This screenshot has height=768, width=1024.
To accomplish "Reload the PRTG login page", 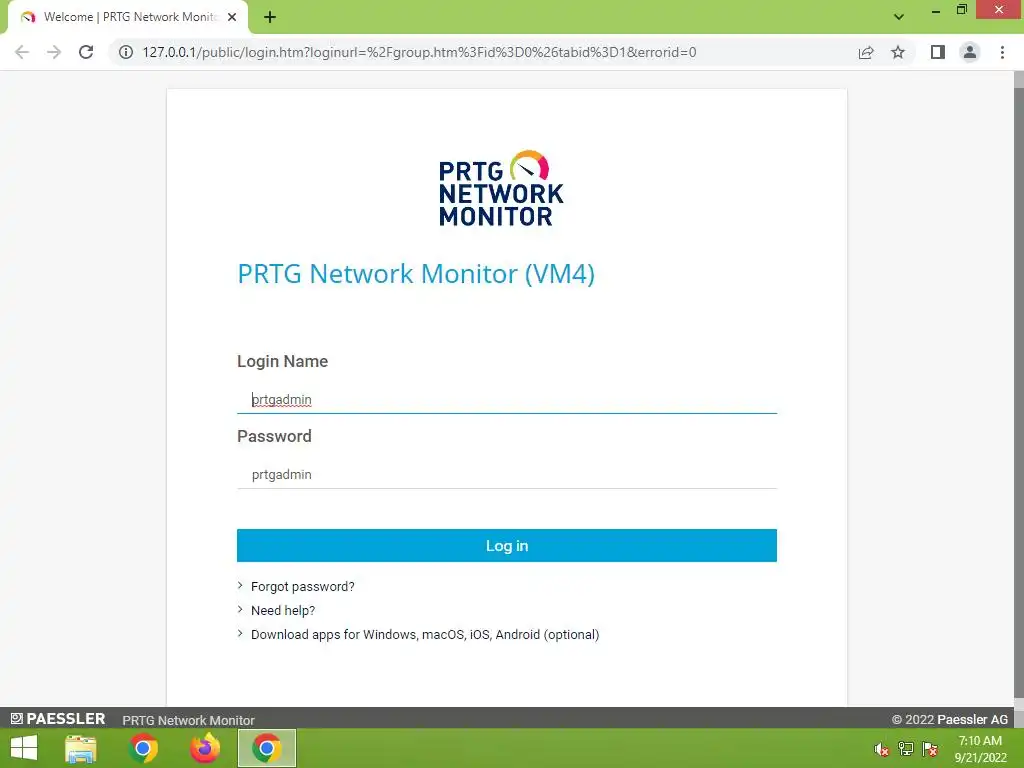I will coord(86,52).
